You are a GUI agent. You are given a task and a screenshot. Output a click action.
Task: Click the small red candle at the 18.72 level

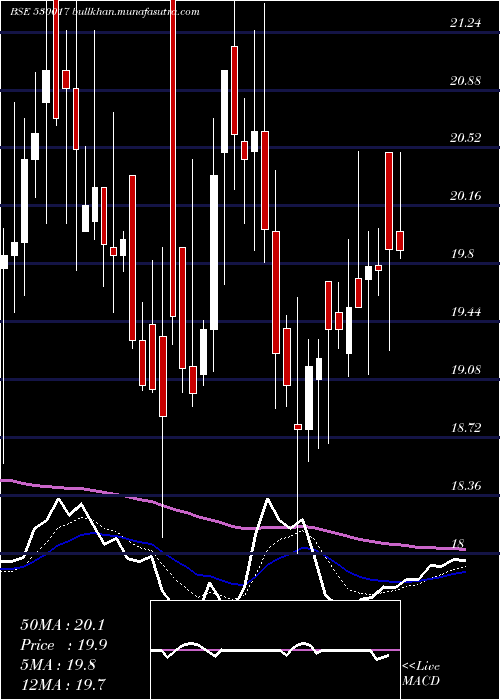pyautogui.click(x=298, y=427)
